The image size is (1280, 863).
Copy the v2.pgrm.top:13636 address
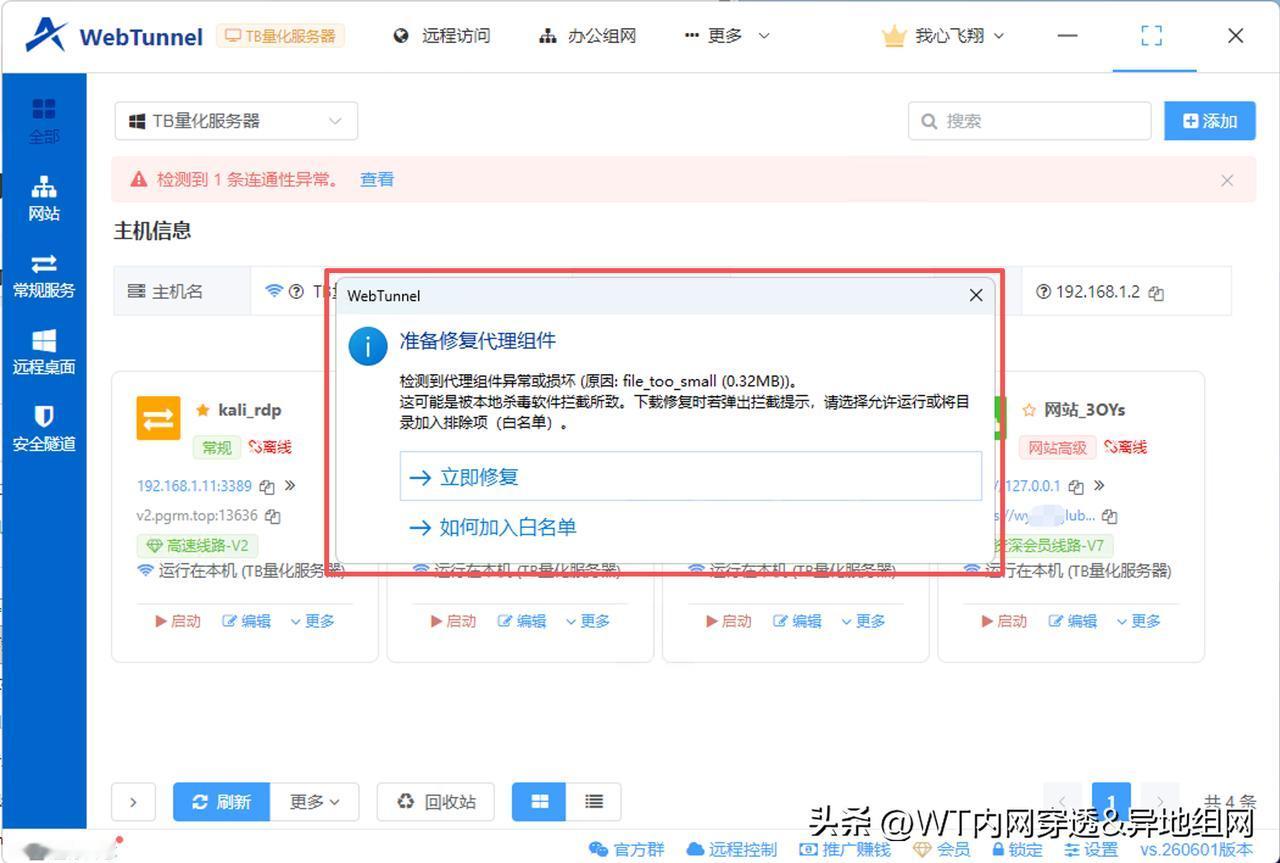click(273, 516)
